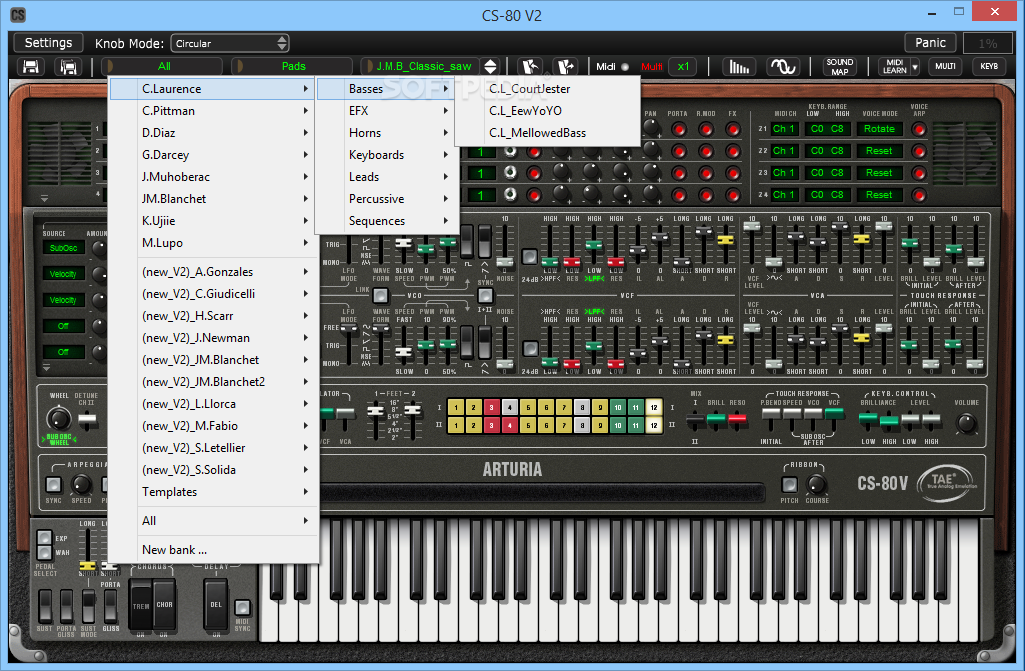The width and height of the screenshot is (1025, 671).
Task: Open the SubOsc modulation source selector
Action: pyautogui.click(x=63, y=248)
